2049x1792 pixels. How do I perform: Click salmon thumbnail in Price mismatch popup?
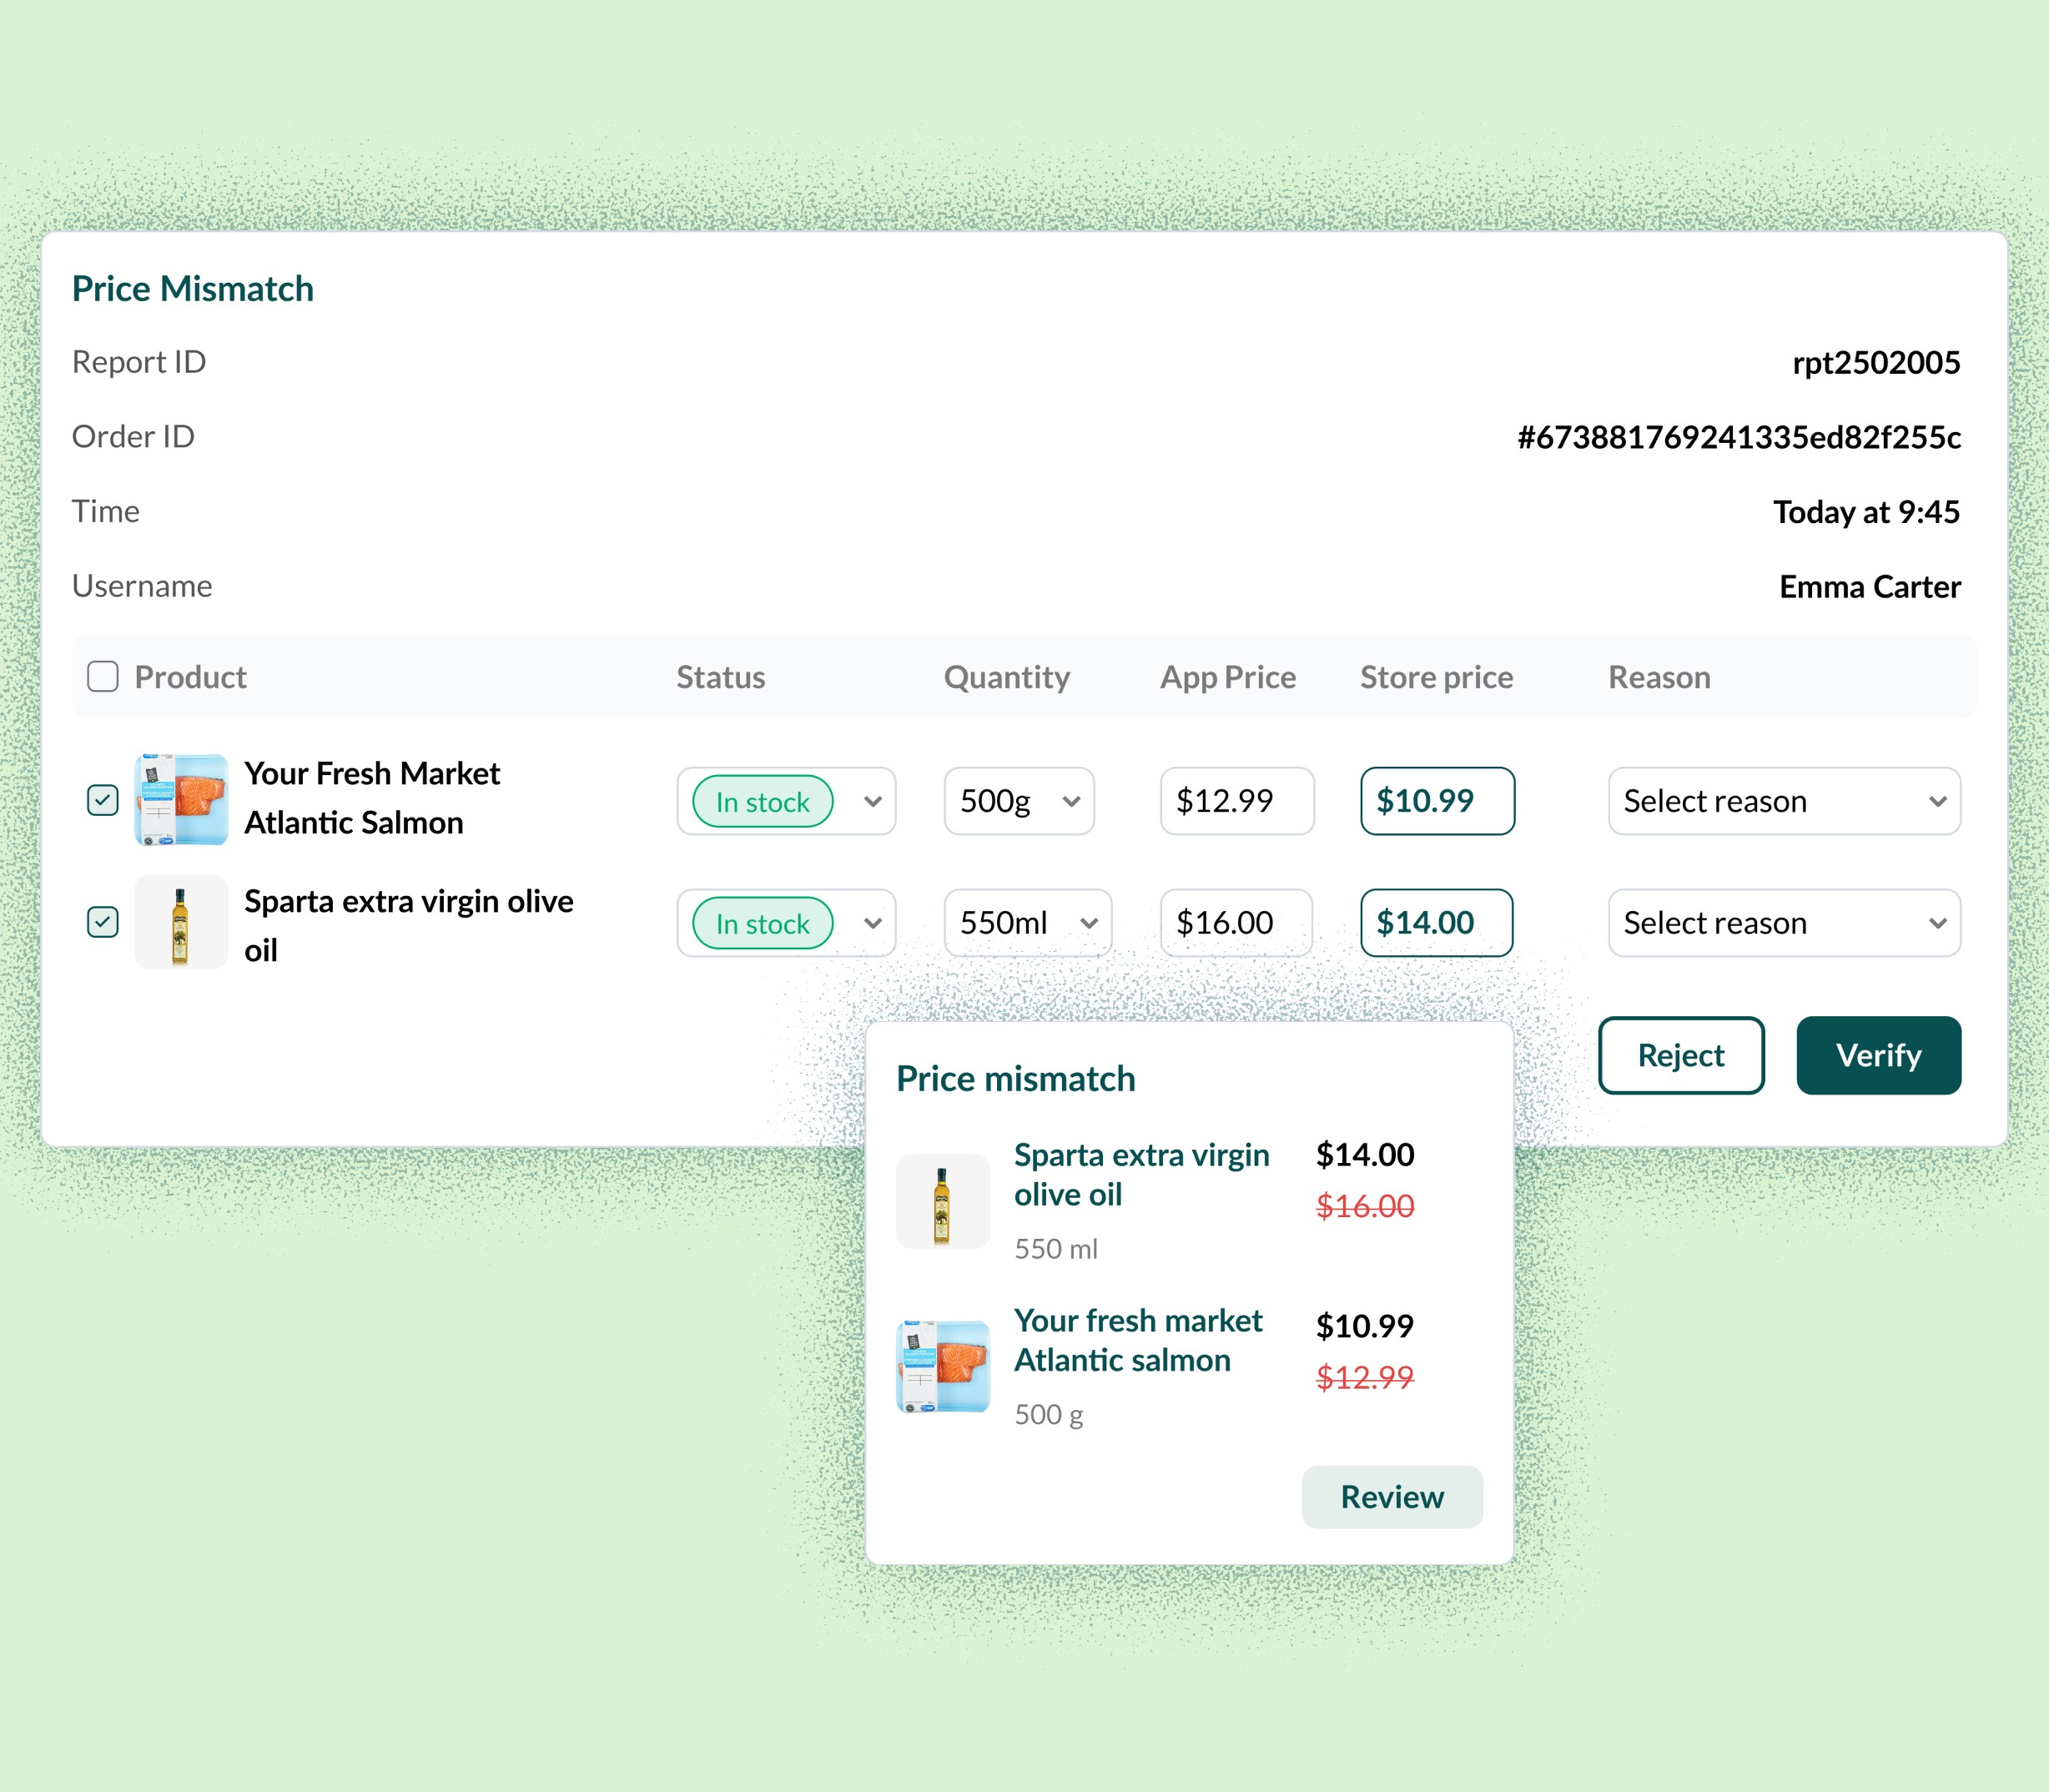pyautogui.click(x=942, y=1366)
